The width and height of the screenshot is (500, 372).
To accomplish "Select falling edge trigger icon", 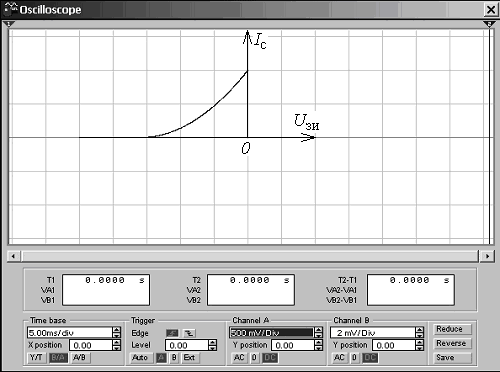I will click(x=189, y=333).
